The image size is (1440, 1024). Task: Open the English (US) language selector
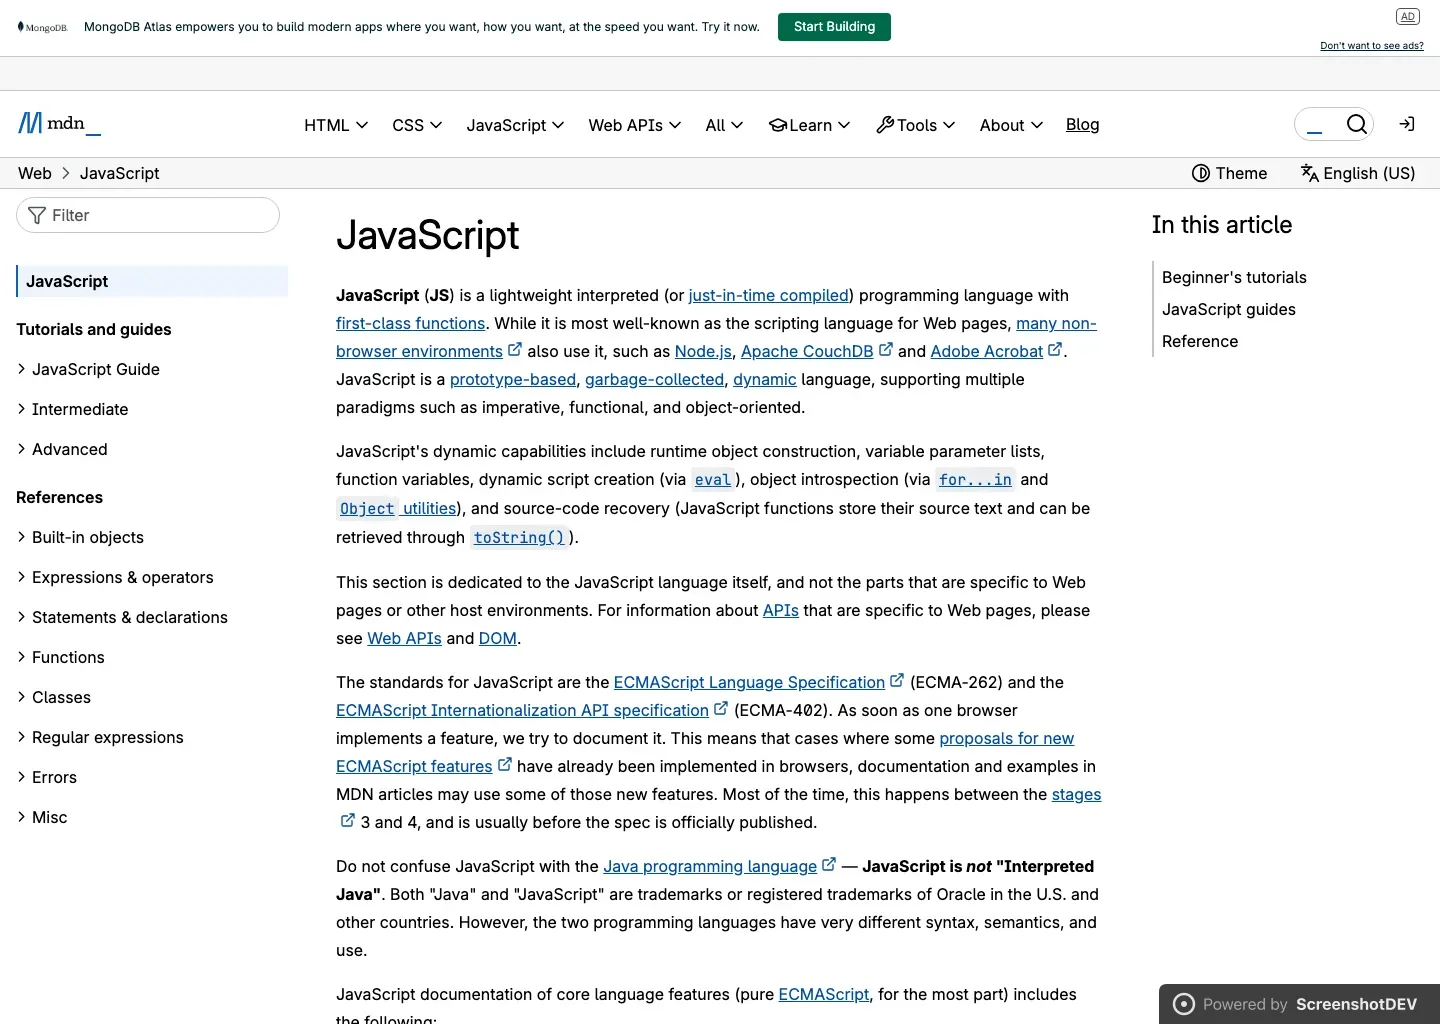coord(1358,173)
